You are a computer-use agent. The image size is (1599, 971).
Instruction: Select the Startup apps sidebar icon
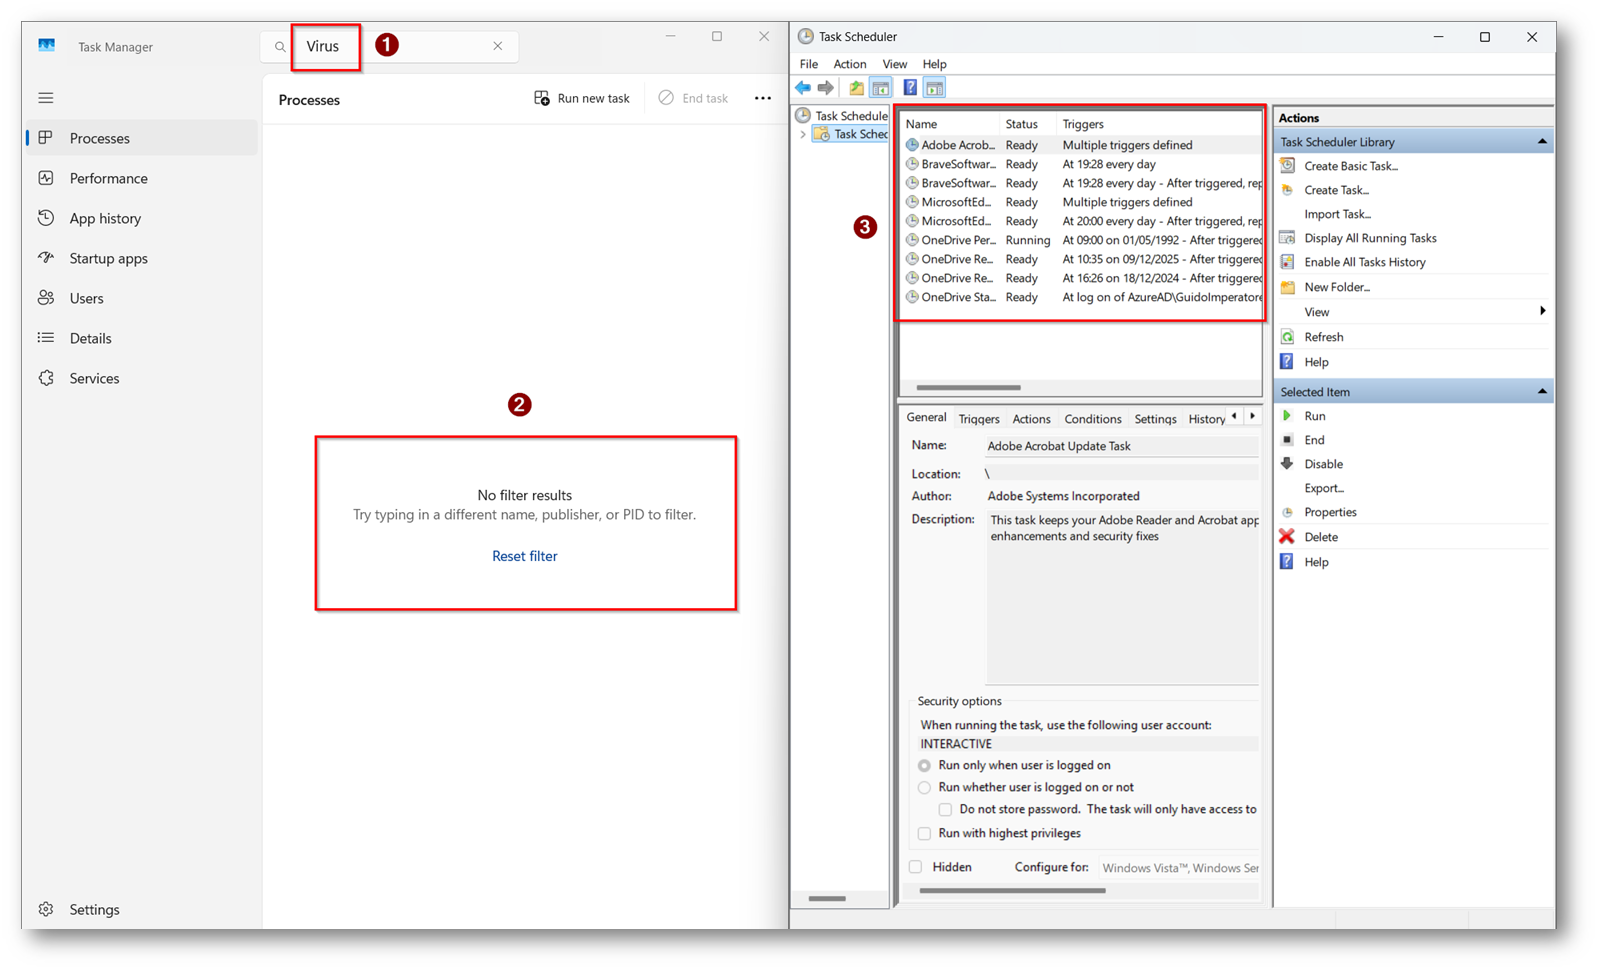pyautogui.click(x=46, y=258)
